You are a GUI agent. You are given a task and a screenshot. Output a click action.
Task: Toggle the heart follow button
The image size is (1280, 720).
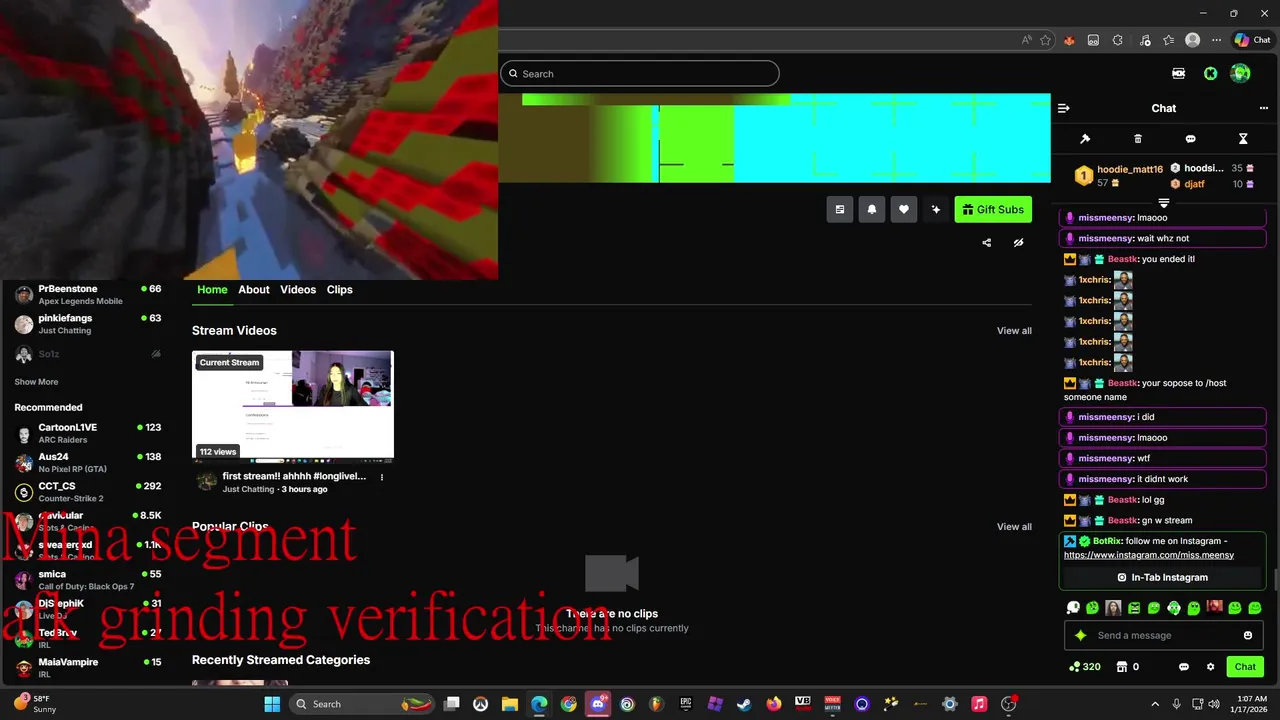903,209
